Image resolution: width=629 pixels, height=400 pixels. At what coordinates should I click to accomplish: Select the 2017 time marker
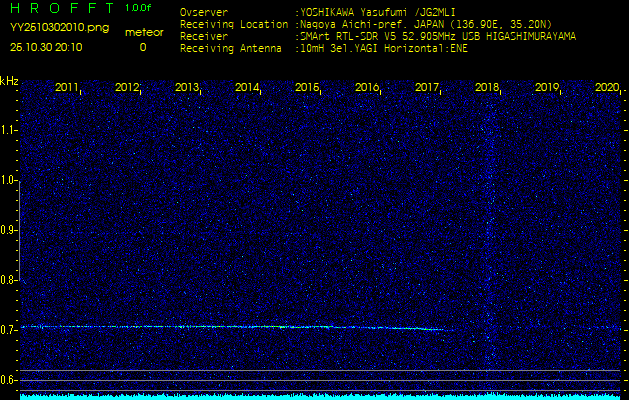[427, 88]
